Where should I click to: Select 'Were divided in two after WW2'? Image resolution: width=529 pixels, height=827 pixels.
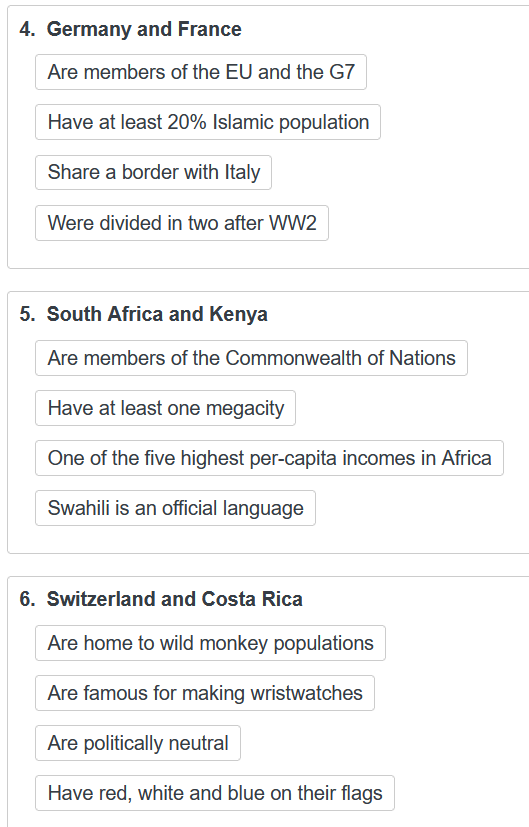pos(182,223)
